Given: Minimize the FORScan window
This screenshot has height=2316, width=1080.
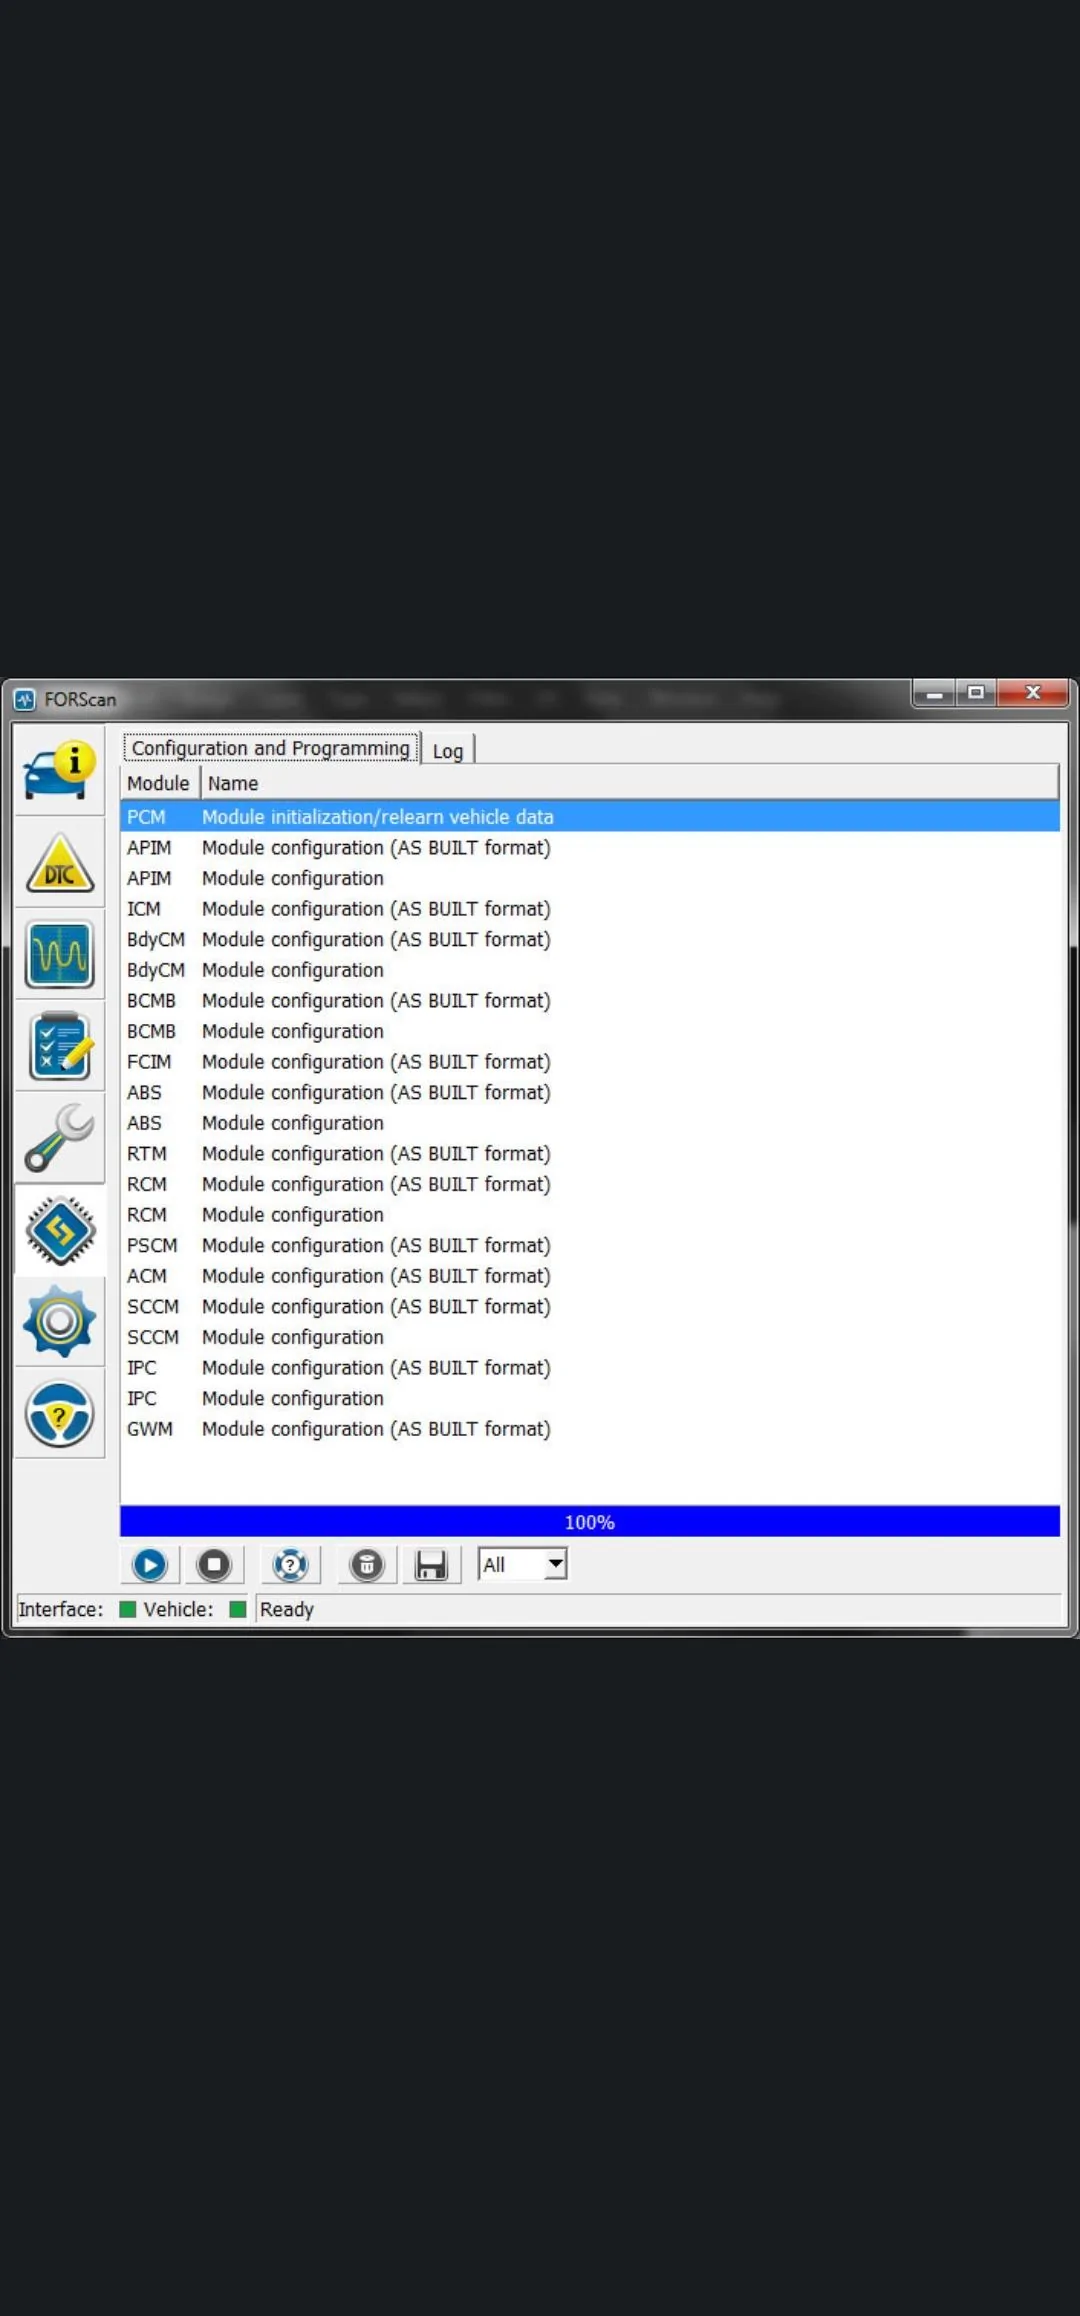Looking at the screenshot, I should click(x=934, y=693).
